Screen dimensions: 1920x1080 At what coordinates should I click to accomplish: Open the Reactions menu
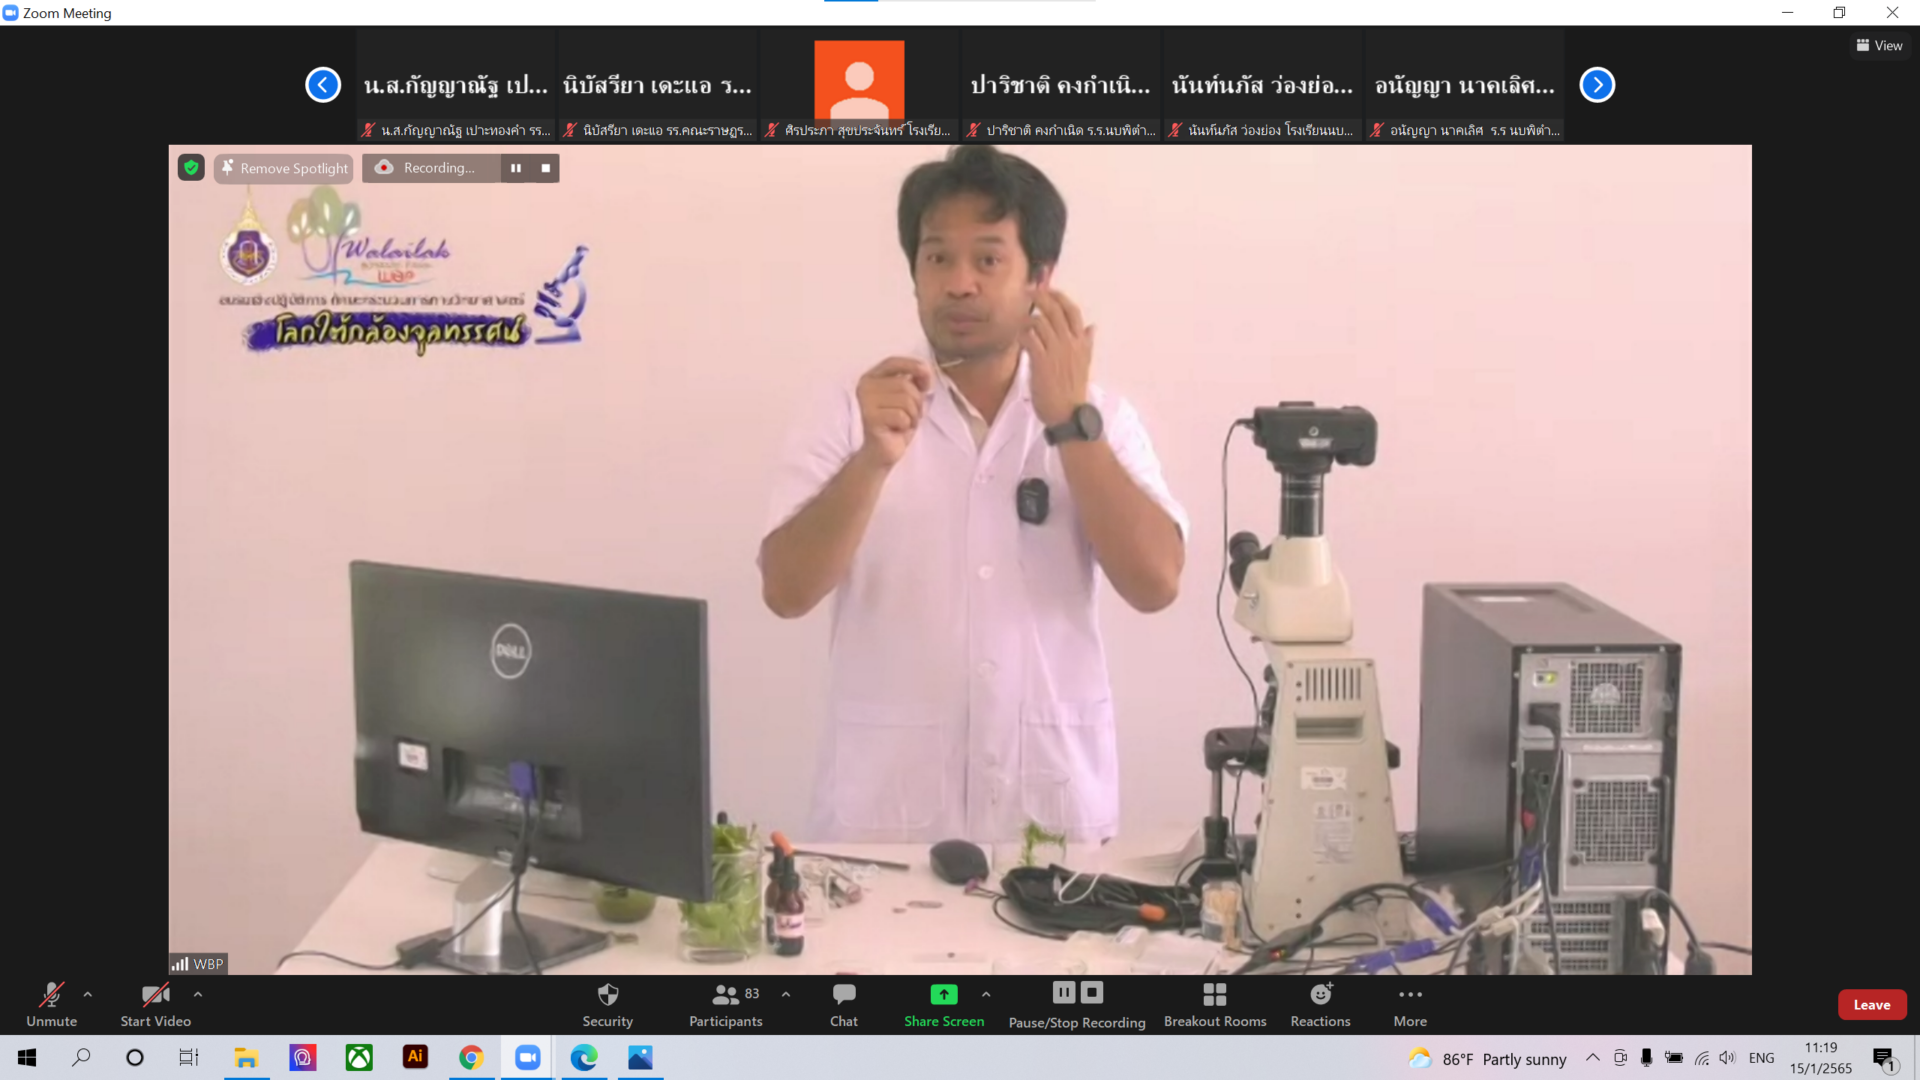coord(1320,1004)
